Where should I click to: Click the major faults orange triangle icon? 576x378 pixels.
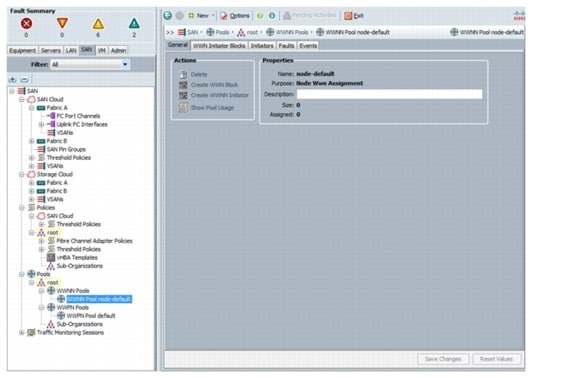62,23
